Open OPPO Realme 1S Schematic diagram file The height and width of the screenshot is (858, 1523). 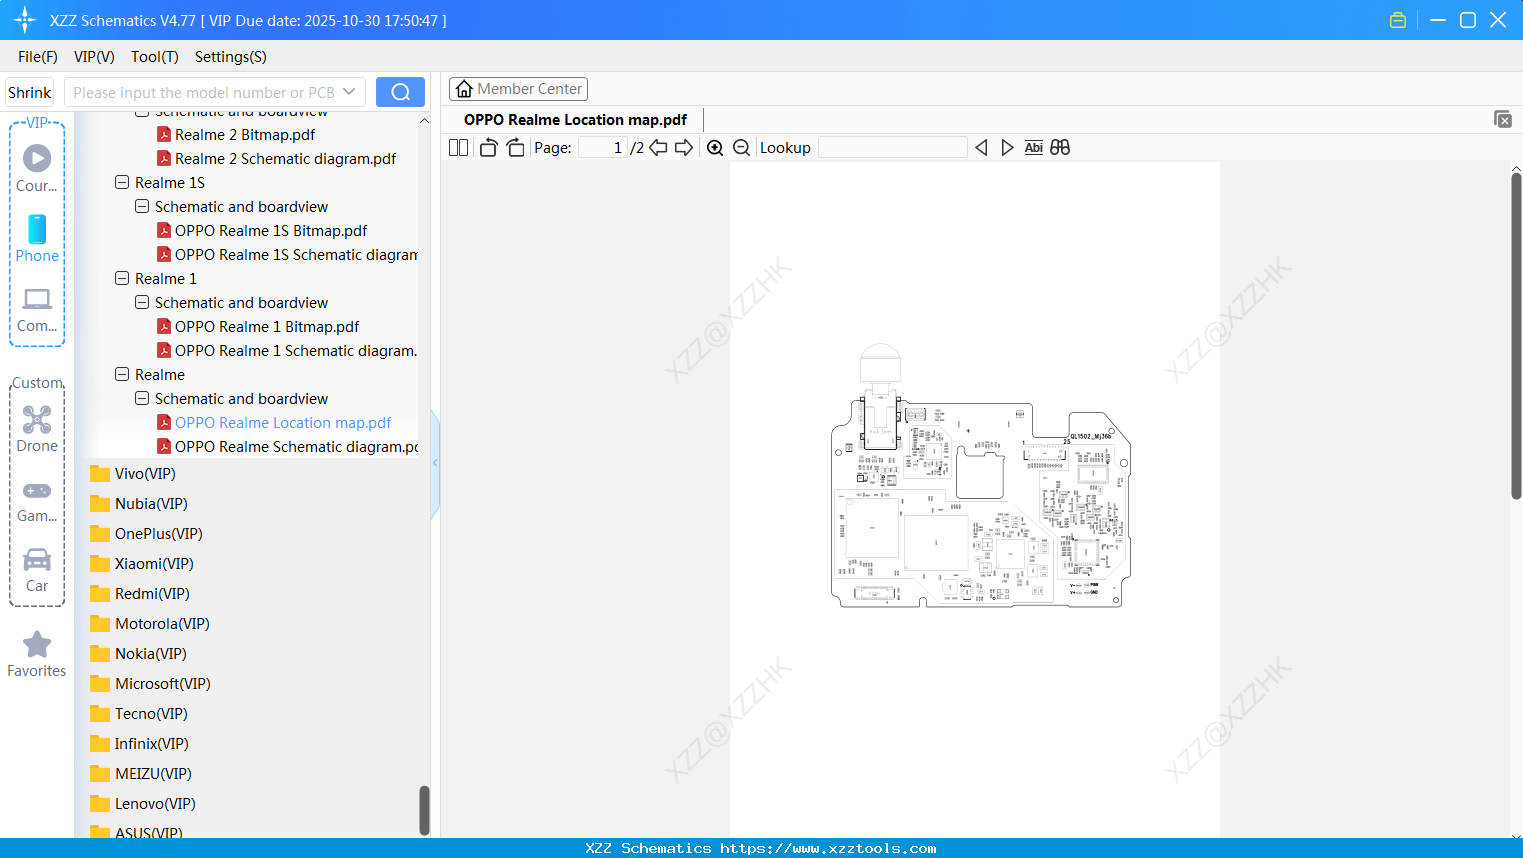[x=287, y=255]
